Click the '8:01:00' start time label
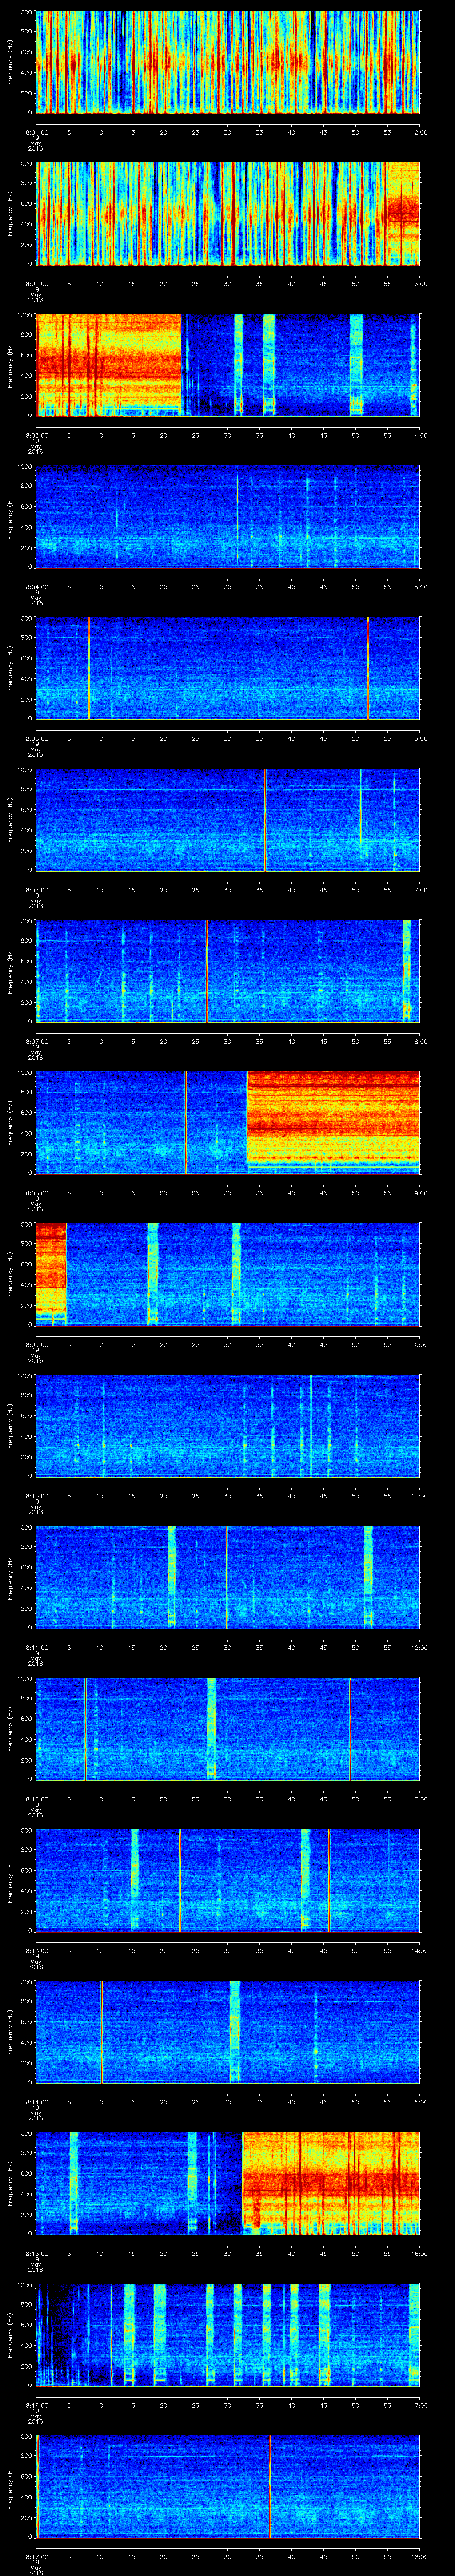 coord(36,132)
